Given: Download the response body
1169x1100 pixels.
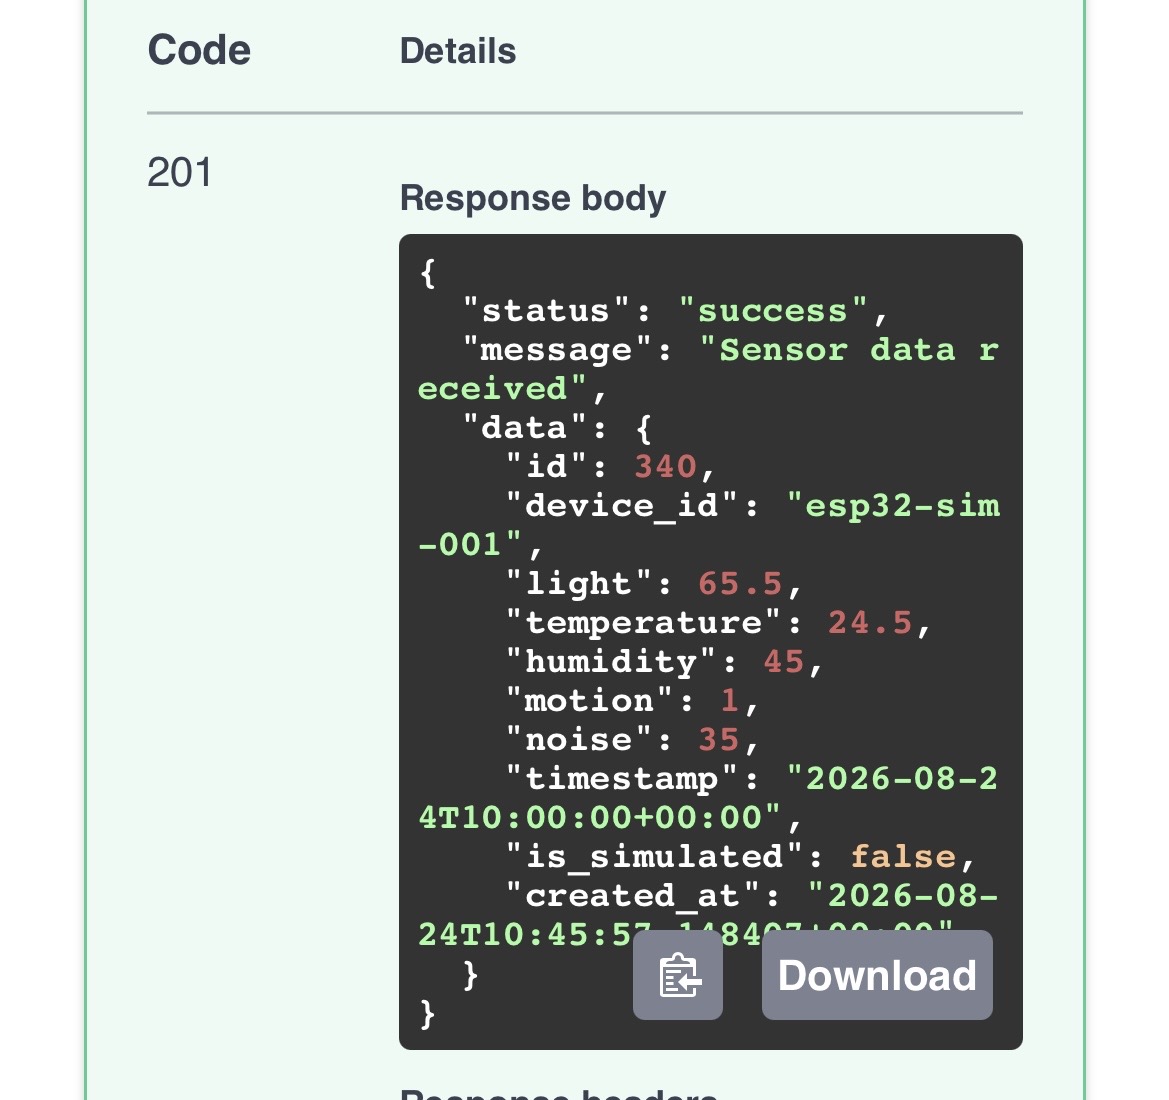Looking at the screenshot, I should coord(877,975).
